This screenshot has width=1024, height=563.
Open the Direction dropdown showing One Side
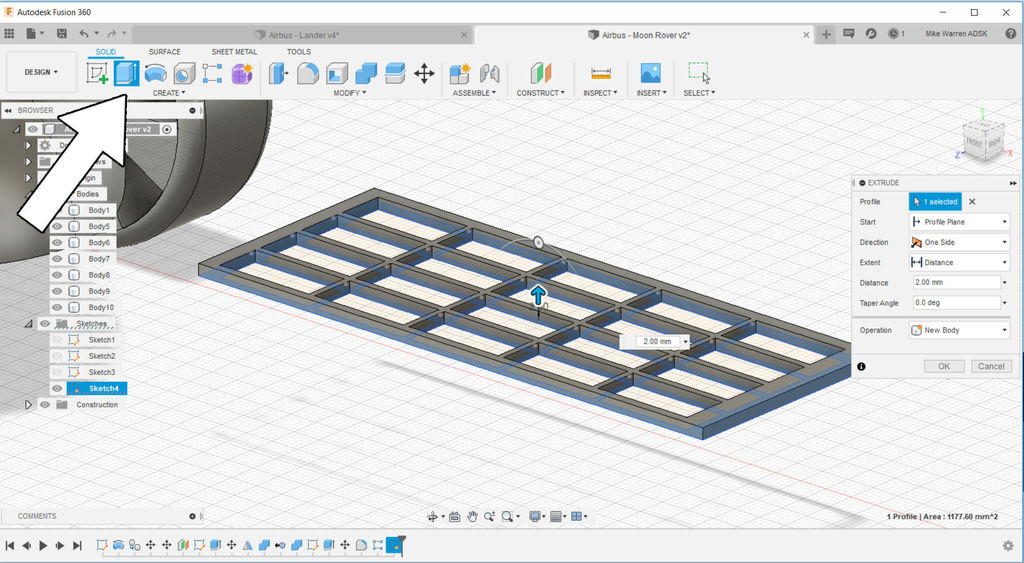click(959, 242)
